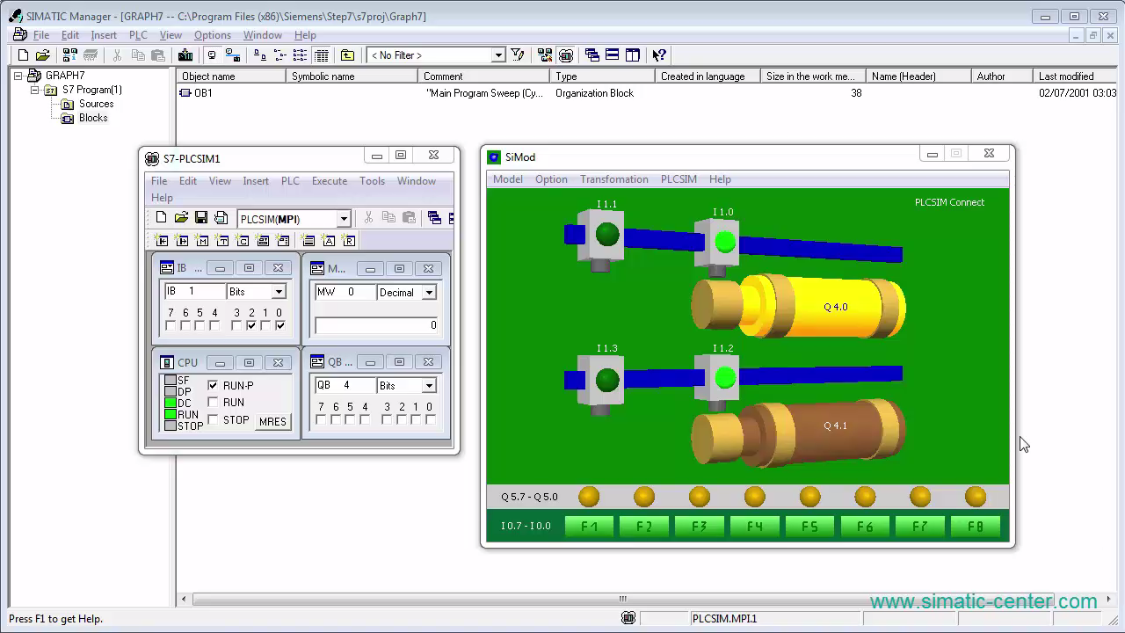This screenshot has width=1125, height=633.
Task: Select the Sources folder in project tree
Action: 95,104
